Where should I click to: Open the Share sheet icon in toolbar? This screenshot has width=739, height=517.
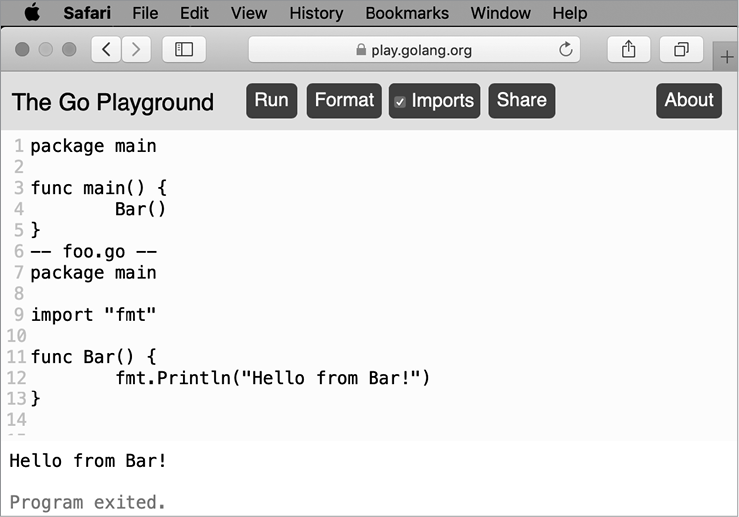point(628,50)
